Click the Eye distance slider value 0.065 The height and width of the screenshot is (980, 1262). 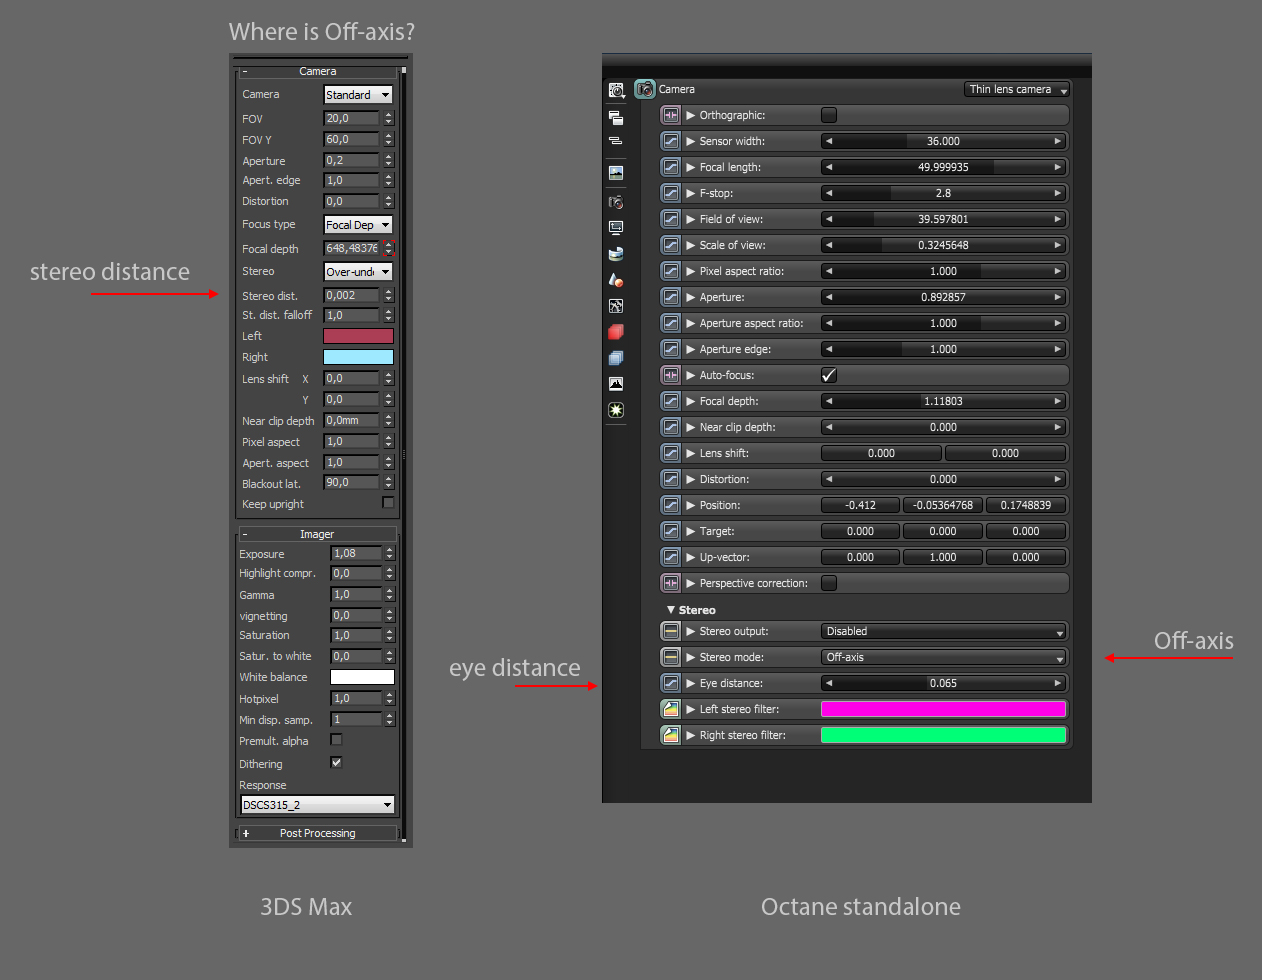tap(943, 683)
